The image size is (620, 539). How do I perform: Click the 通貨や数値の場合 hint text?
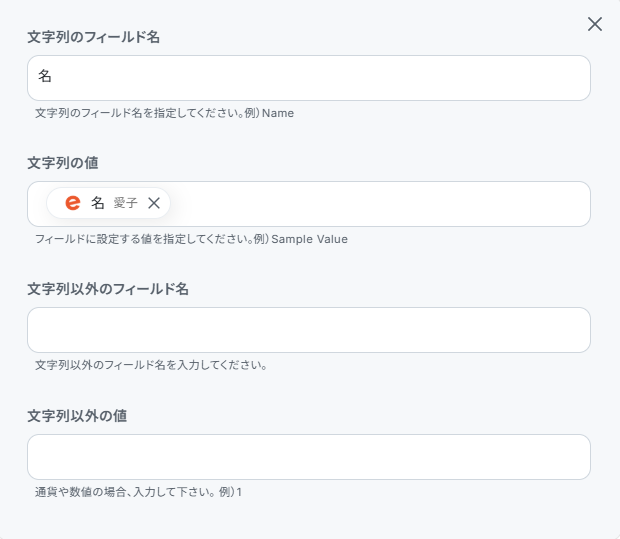click(138, 492)
